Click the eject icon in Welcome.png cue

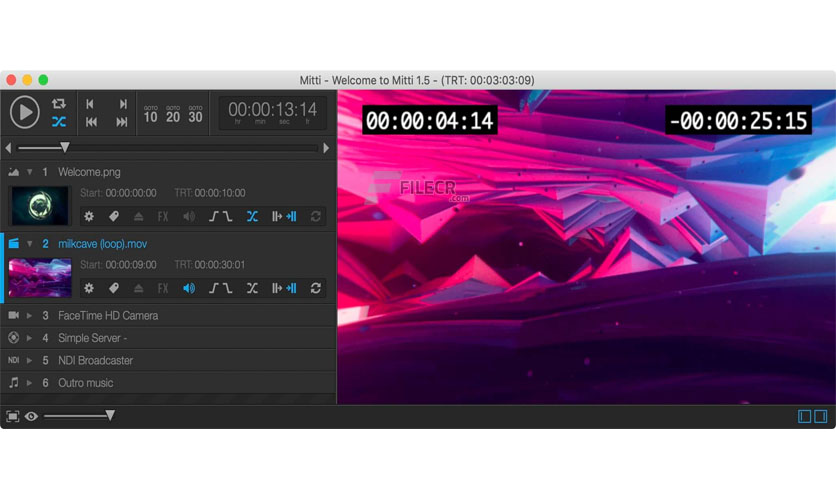click(x=138, y=216)
